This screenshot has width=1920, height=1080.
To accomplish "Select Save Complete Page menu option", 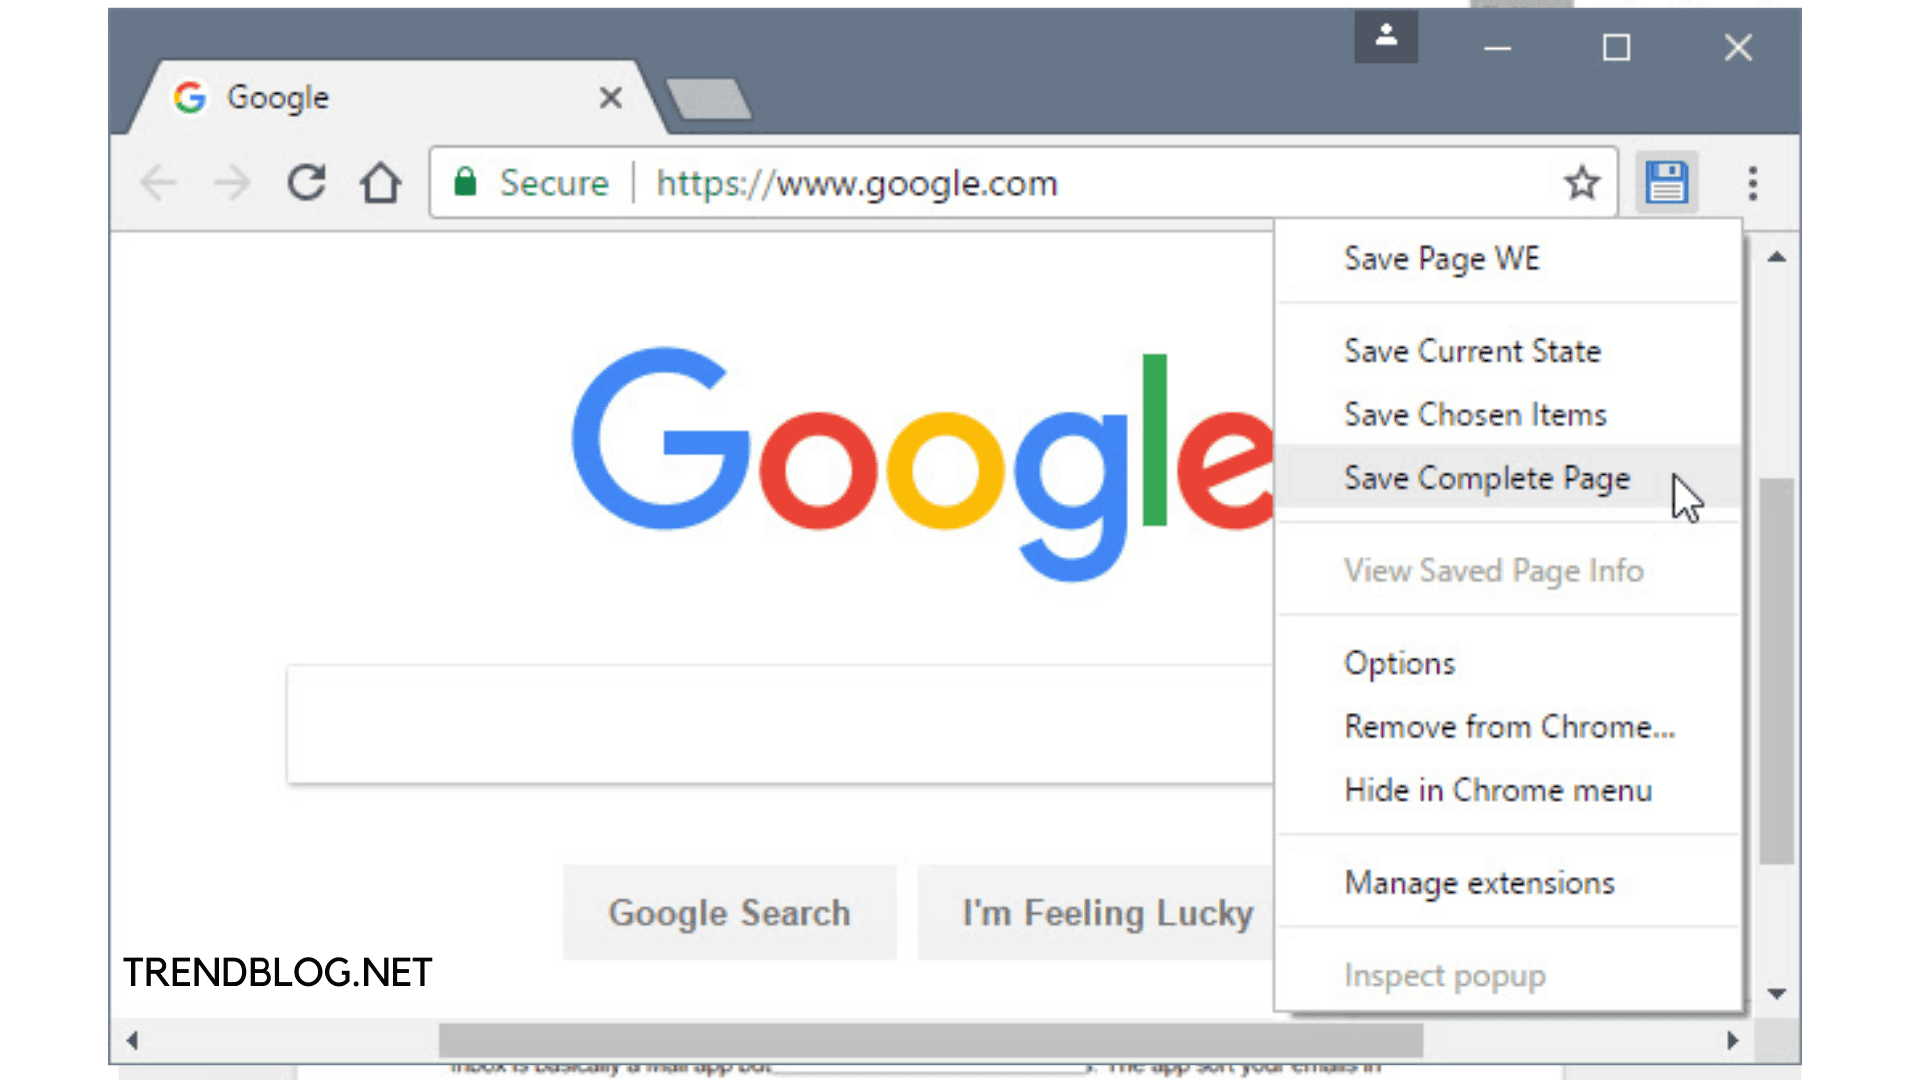I will (1486, 477).
